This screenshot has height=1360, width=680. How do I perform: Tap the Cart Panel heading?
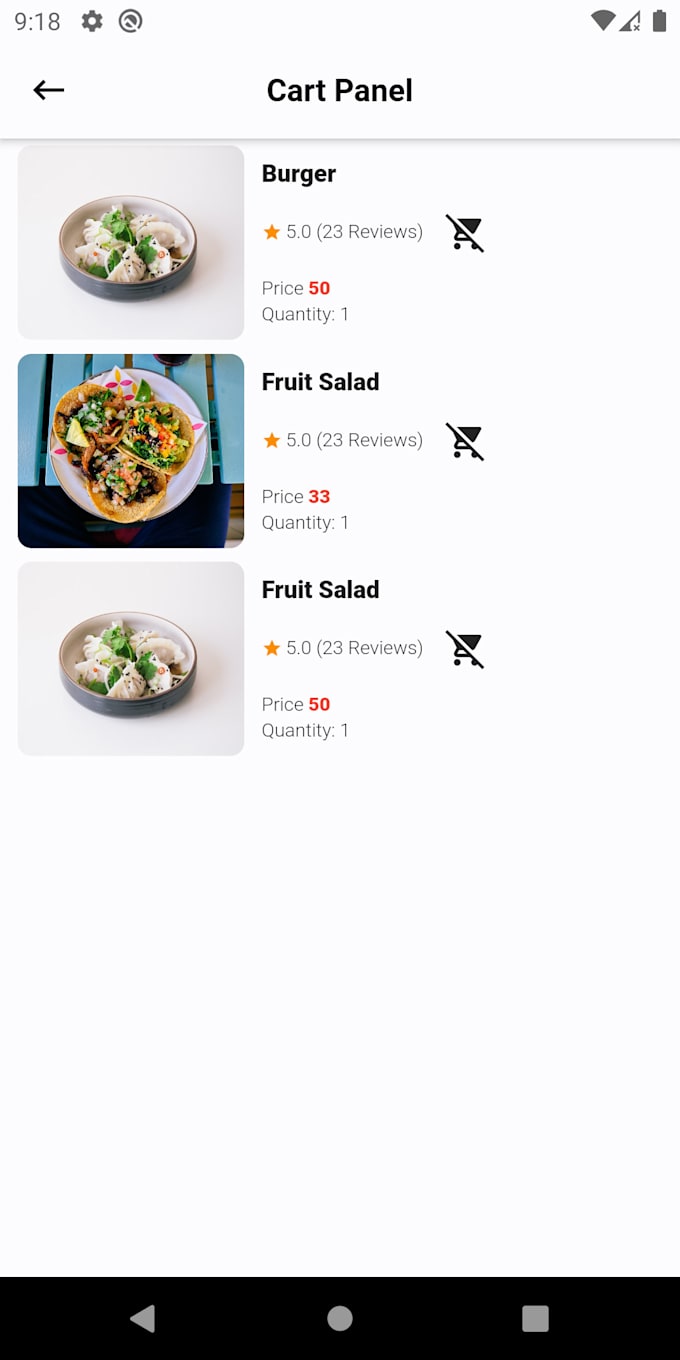[340, 90]
